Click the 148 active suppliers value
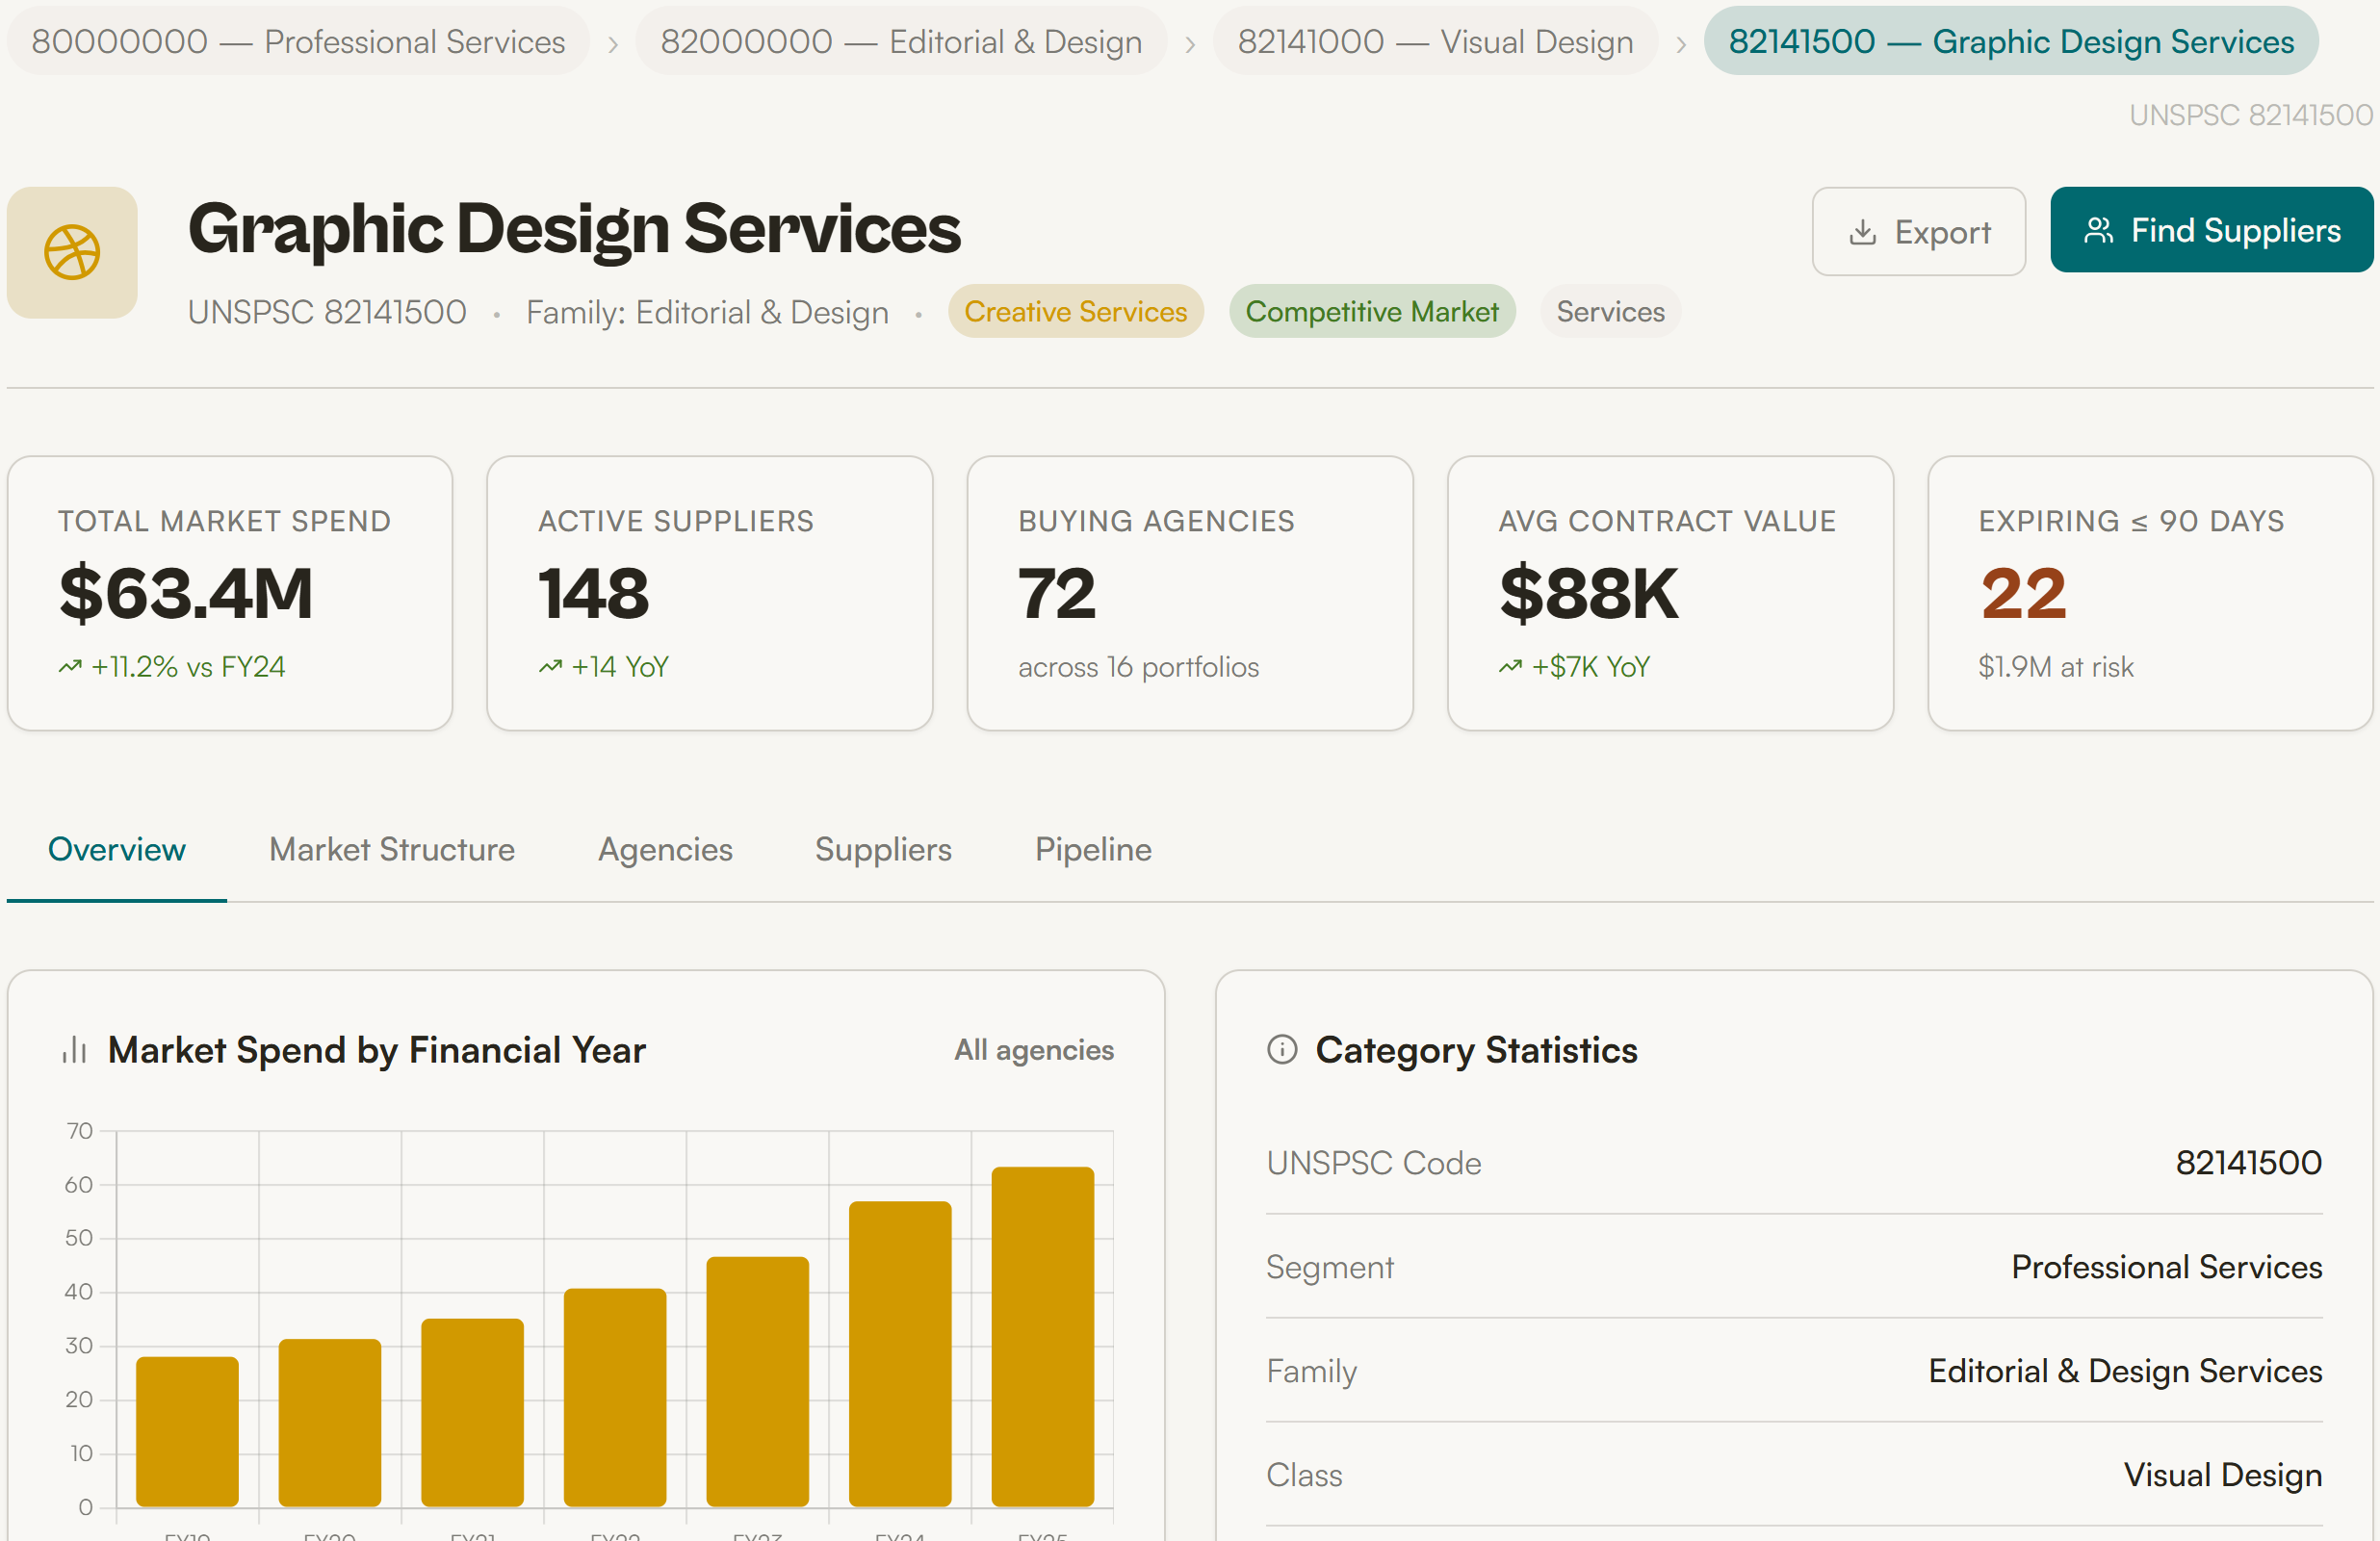 point(594,593)
